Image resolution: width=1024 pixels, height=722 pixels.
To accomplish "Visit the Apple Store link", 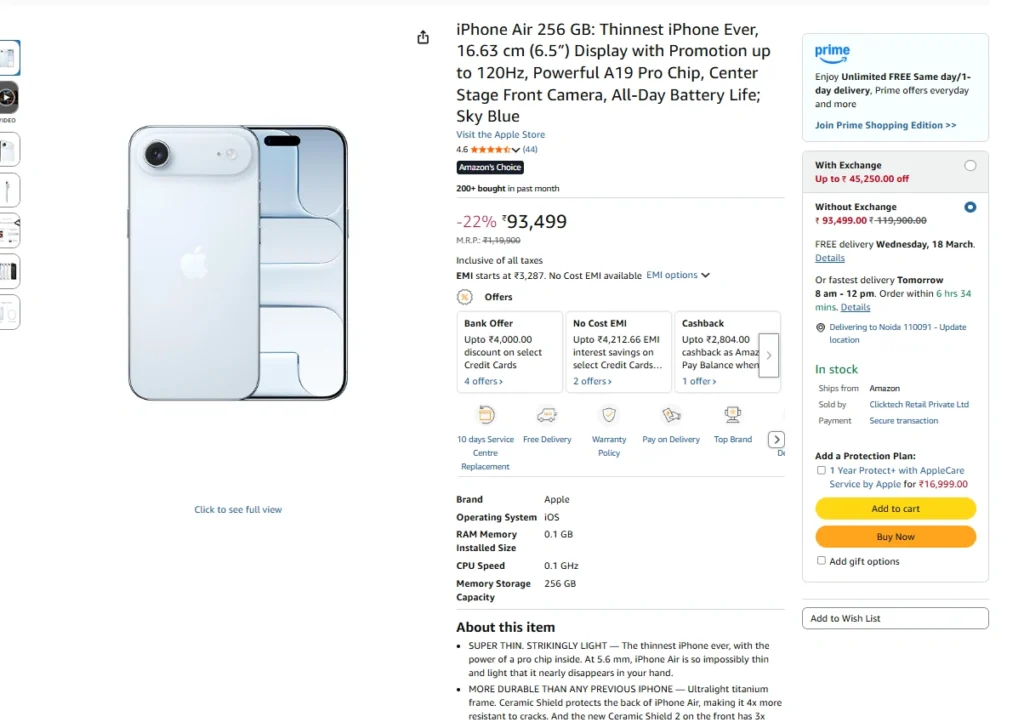I will (500, 134).
